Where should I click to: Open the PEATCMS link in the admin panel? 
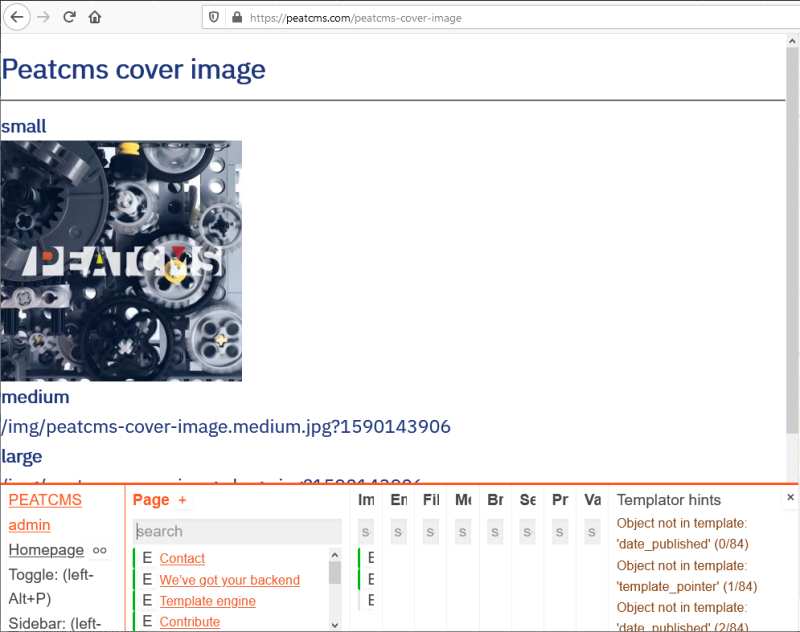(45, 500)
